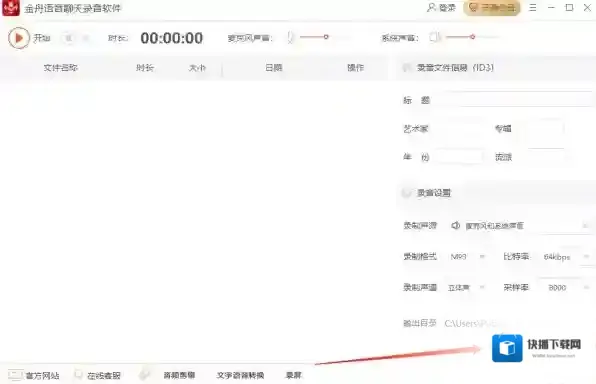Adjust the microphone volume slider
This screenshot has height=384, width=596.
pos(325,37)
